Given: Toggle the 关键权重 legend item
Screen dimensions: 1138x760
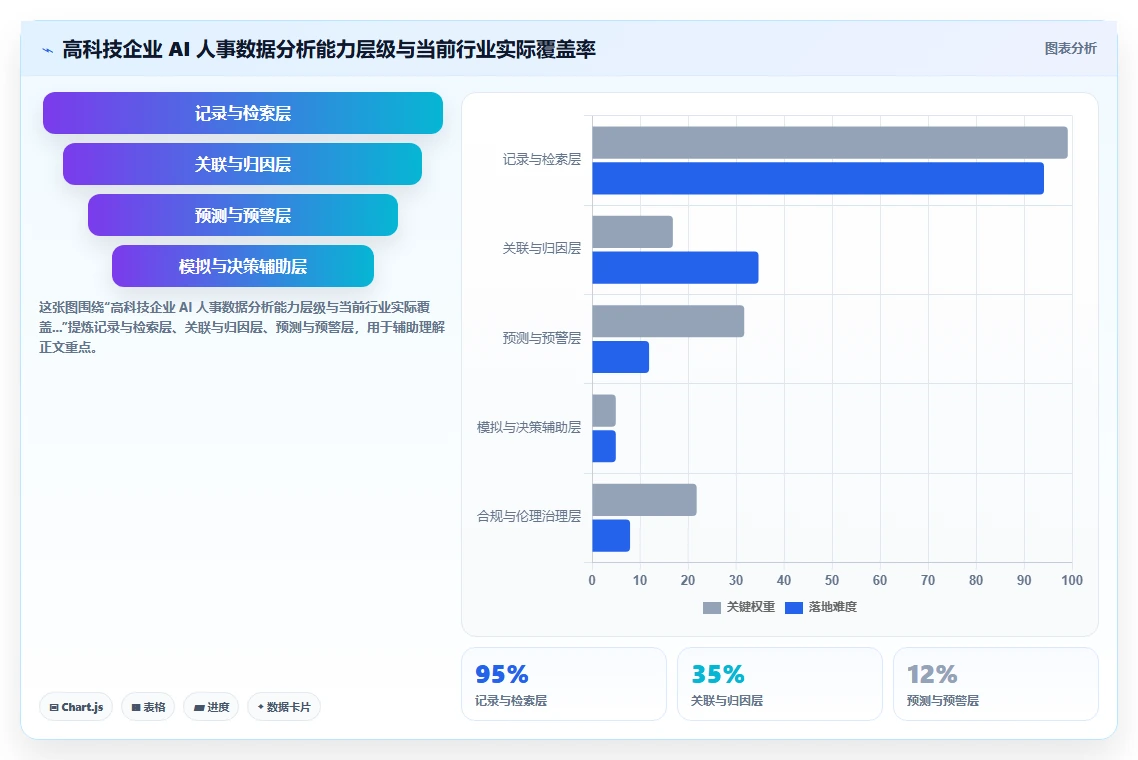Looking at the screenshot, I should 739,607.
